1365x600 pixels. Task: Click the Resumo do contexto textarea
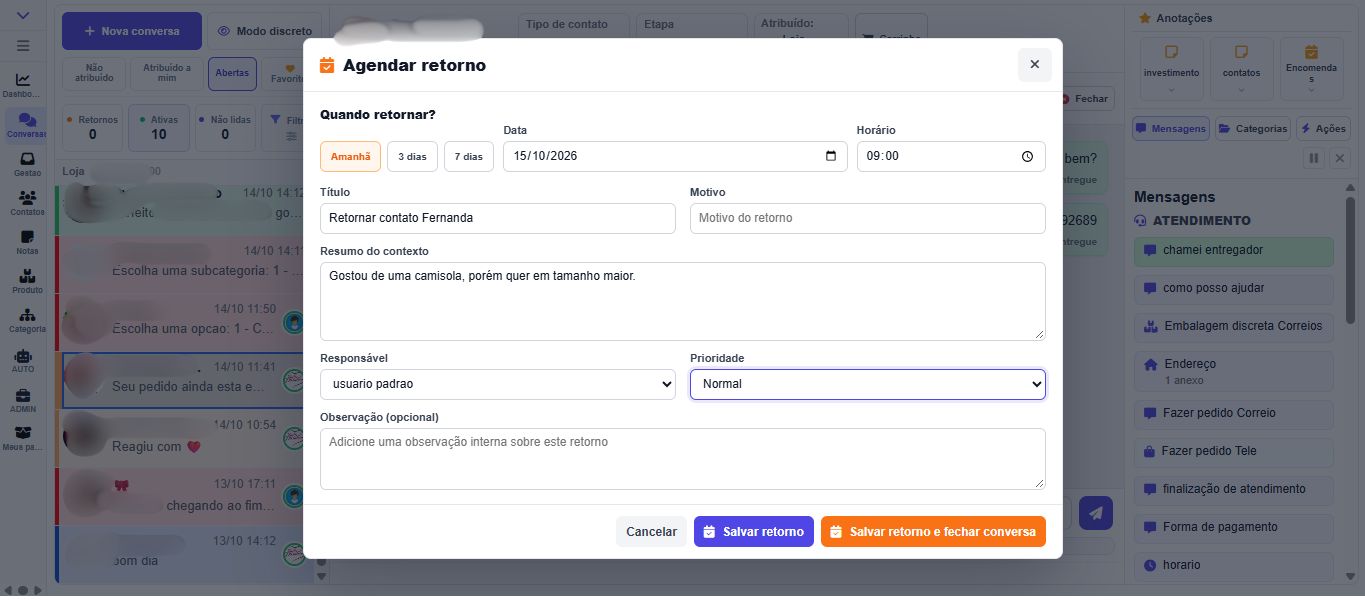[683, 301]
